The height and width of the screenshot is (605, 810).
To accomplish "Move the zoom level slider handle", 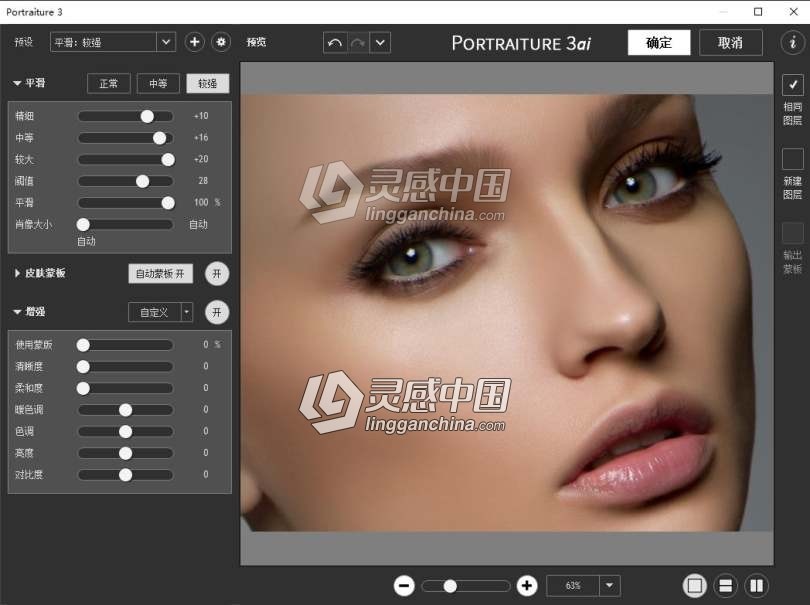I will click(450, 586).
